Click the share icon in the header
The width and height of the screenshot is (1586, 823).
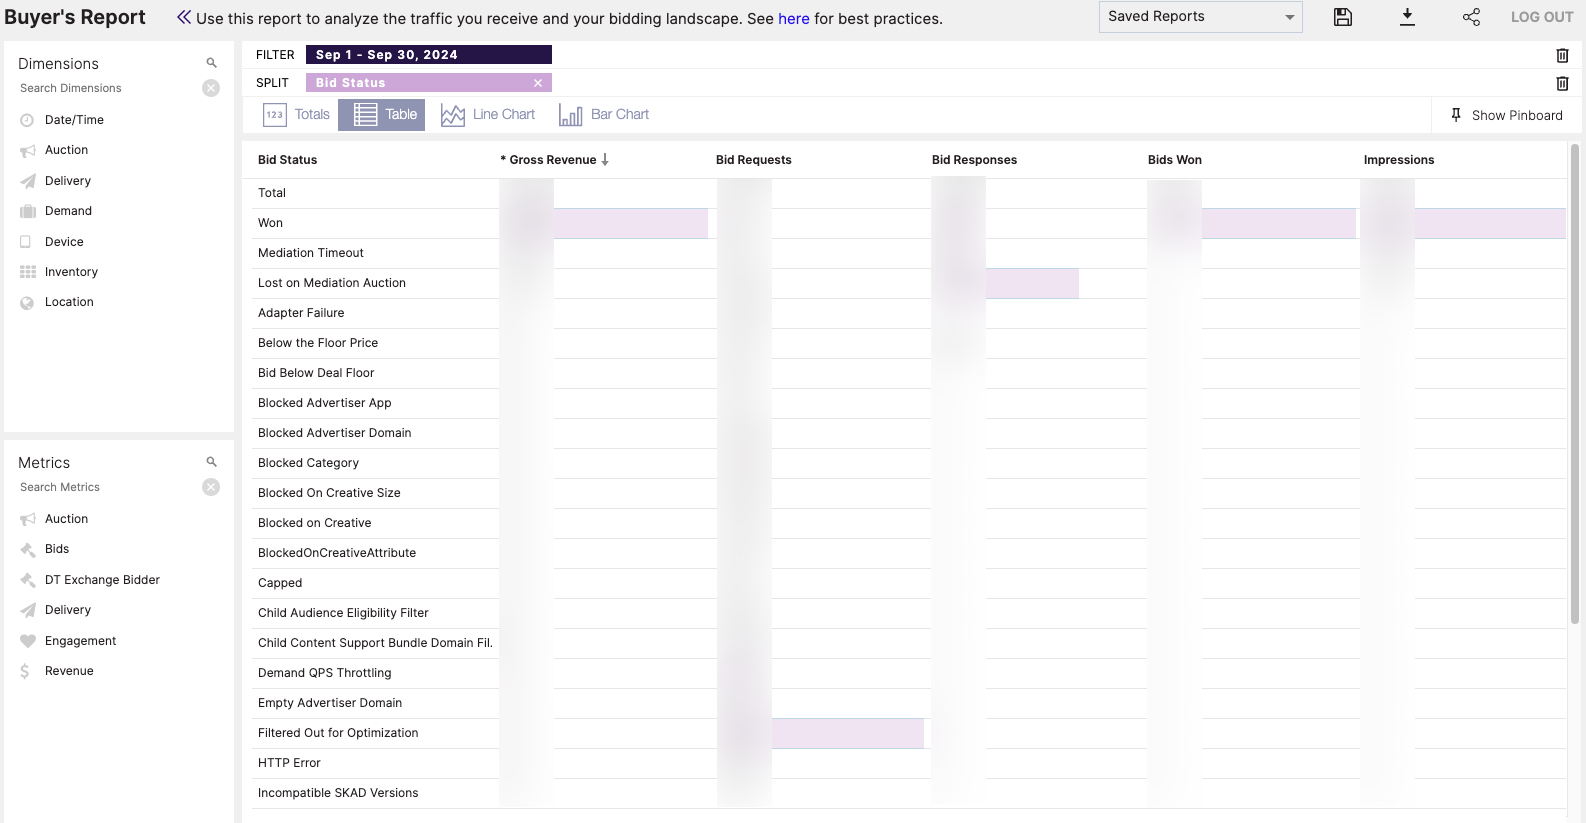1471,17
